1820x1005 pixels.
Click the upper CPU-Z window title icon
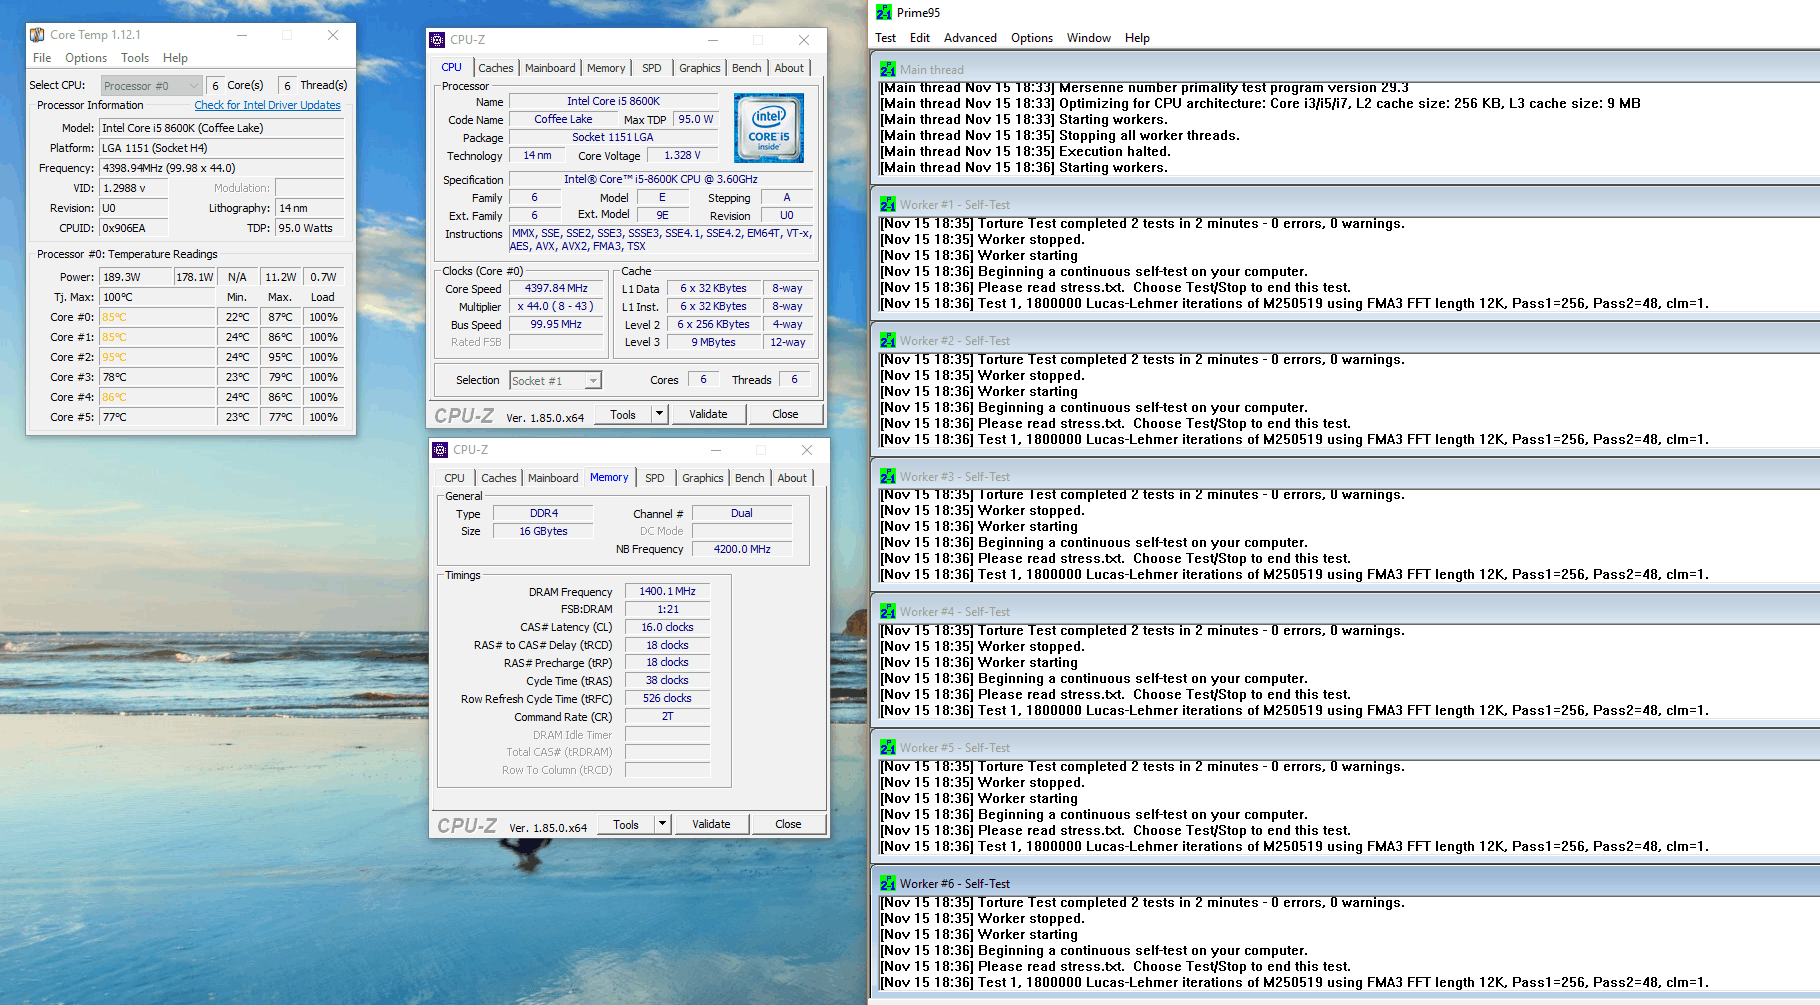click(x=437, y=40)
